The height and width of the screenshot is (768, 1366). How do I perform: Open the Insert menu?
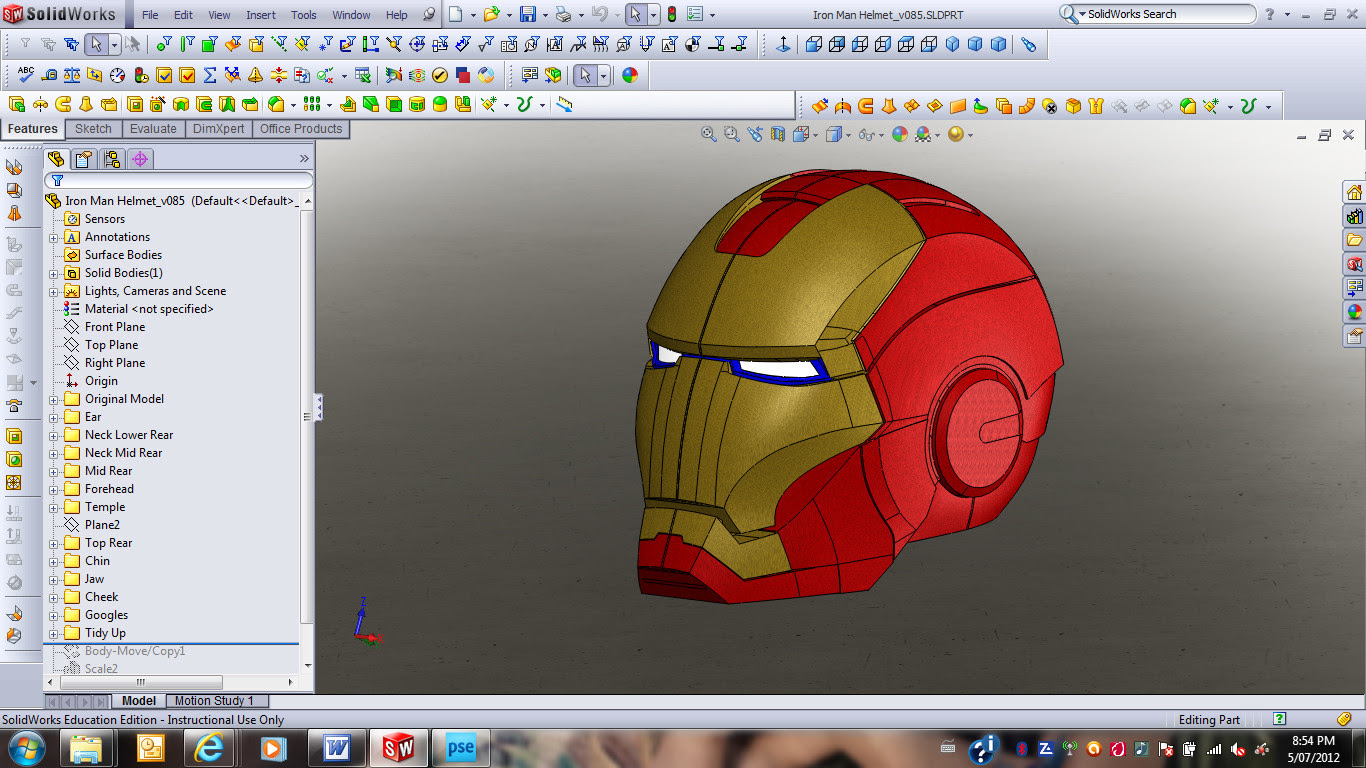point(261,15)
